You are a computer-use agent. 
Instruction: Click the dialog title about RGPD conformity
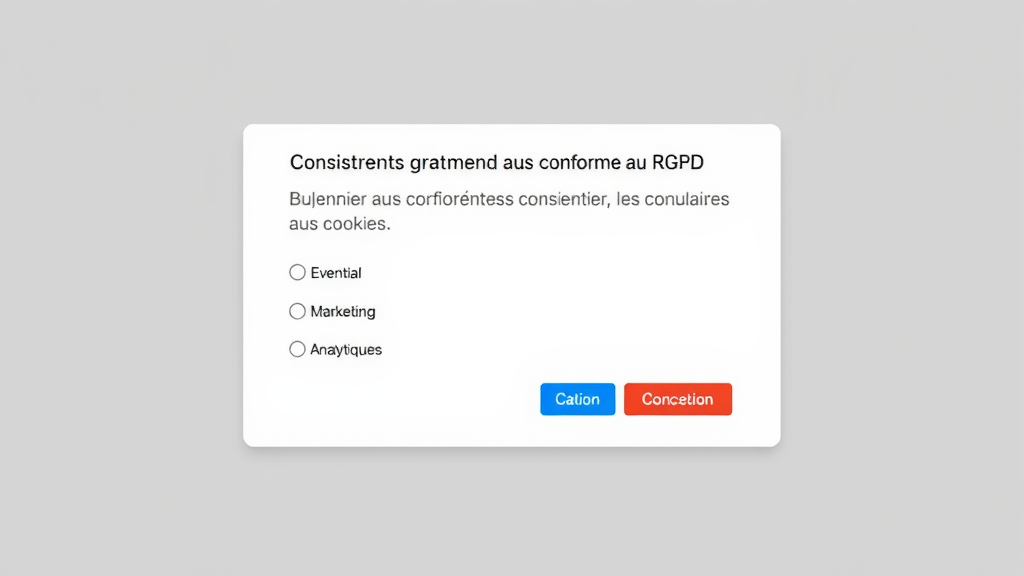click(x=496, y=162)
